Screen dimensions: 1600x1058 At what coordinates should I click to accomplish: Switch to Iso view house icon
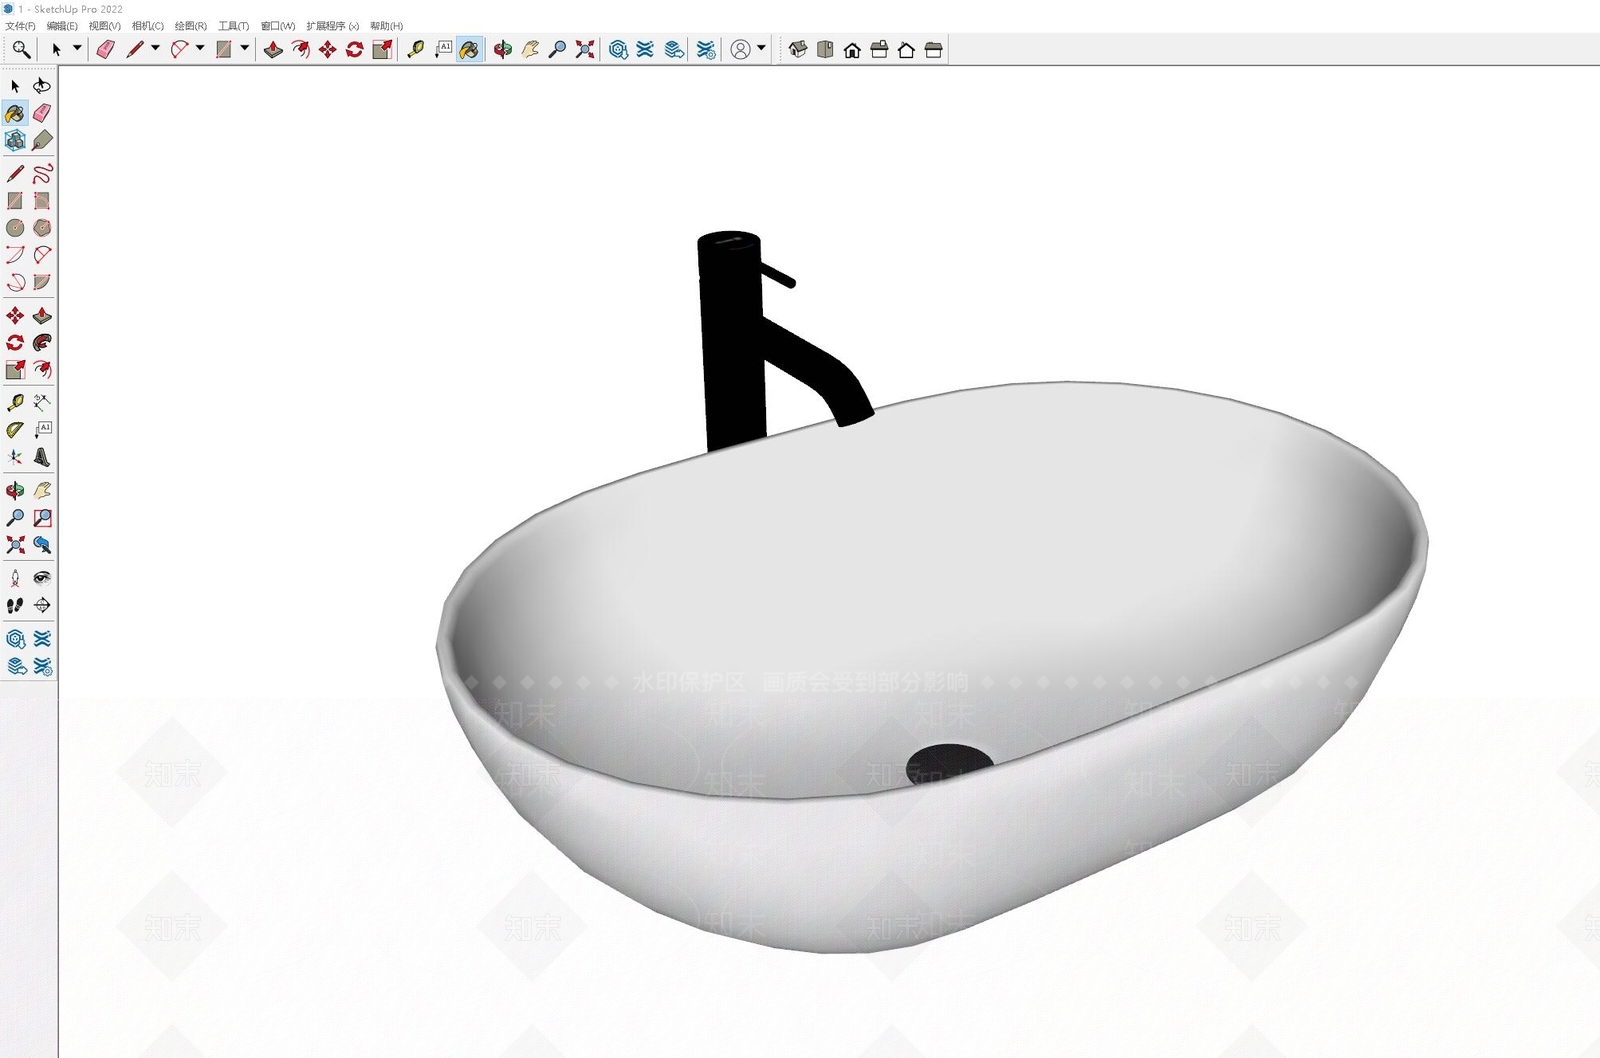[x=797, y=49]
